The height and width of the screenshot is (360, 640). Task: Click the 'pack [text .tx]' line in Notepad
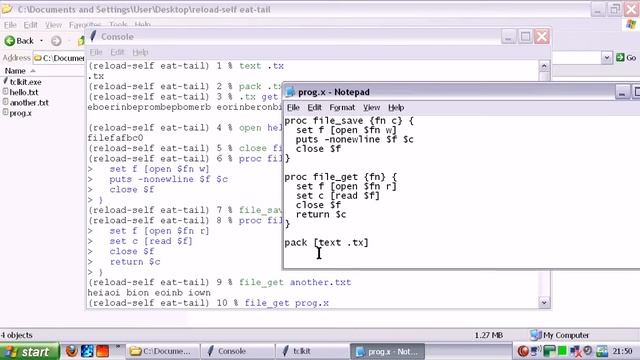326,242
